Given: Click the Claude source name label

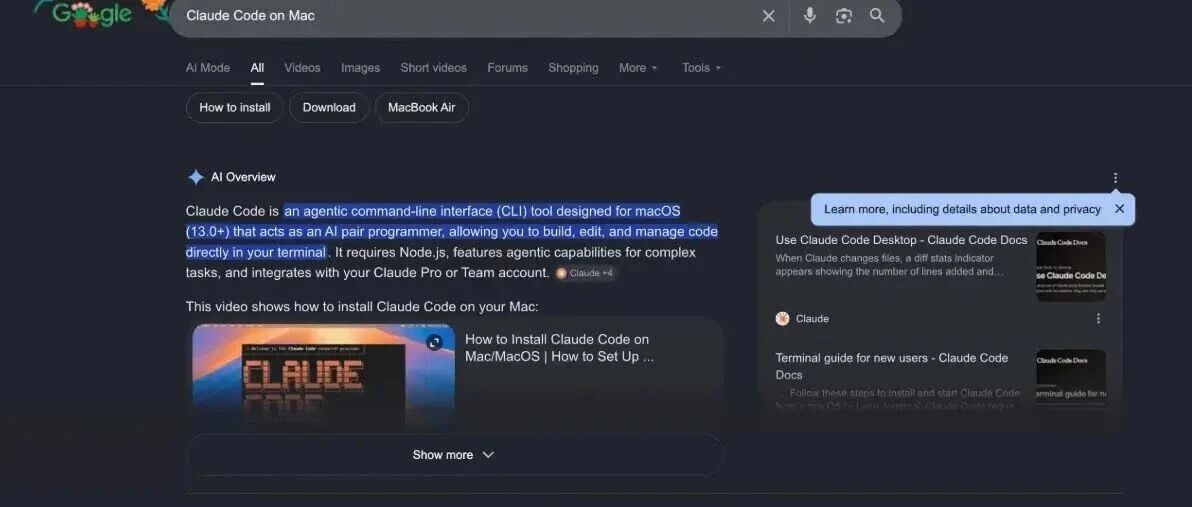Looking at the screenshot, I should pyautogui.click(x=812, y=318).
